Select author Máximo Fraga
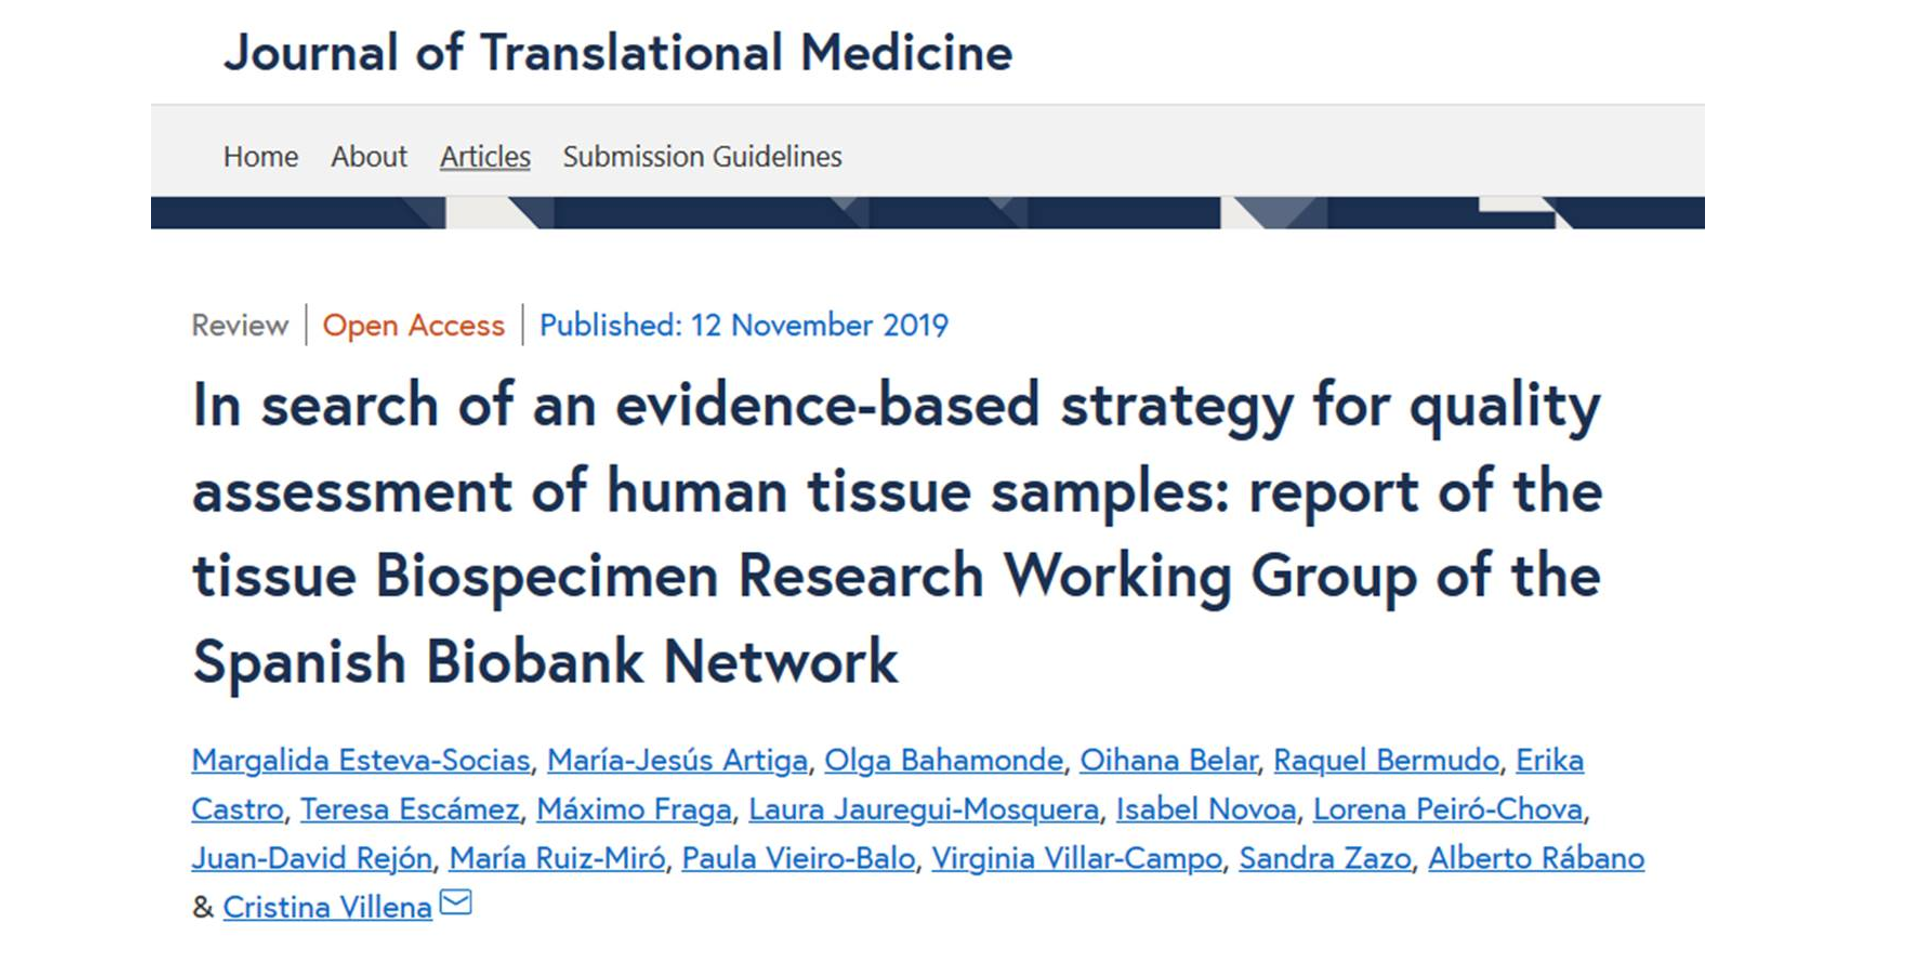This screenshot has height=962, width=1920. 634,809
